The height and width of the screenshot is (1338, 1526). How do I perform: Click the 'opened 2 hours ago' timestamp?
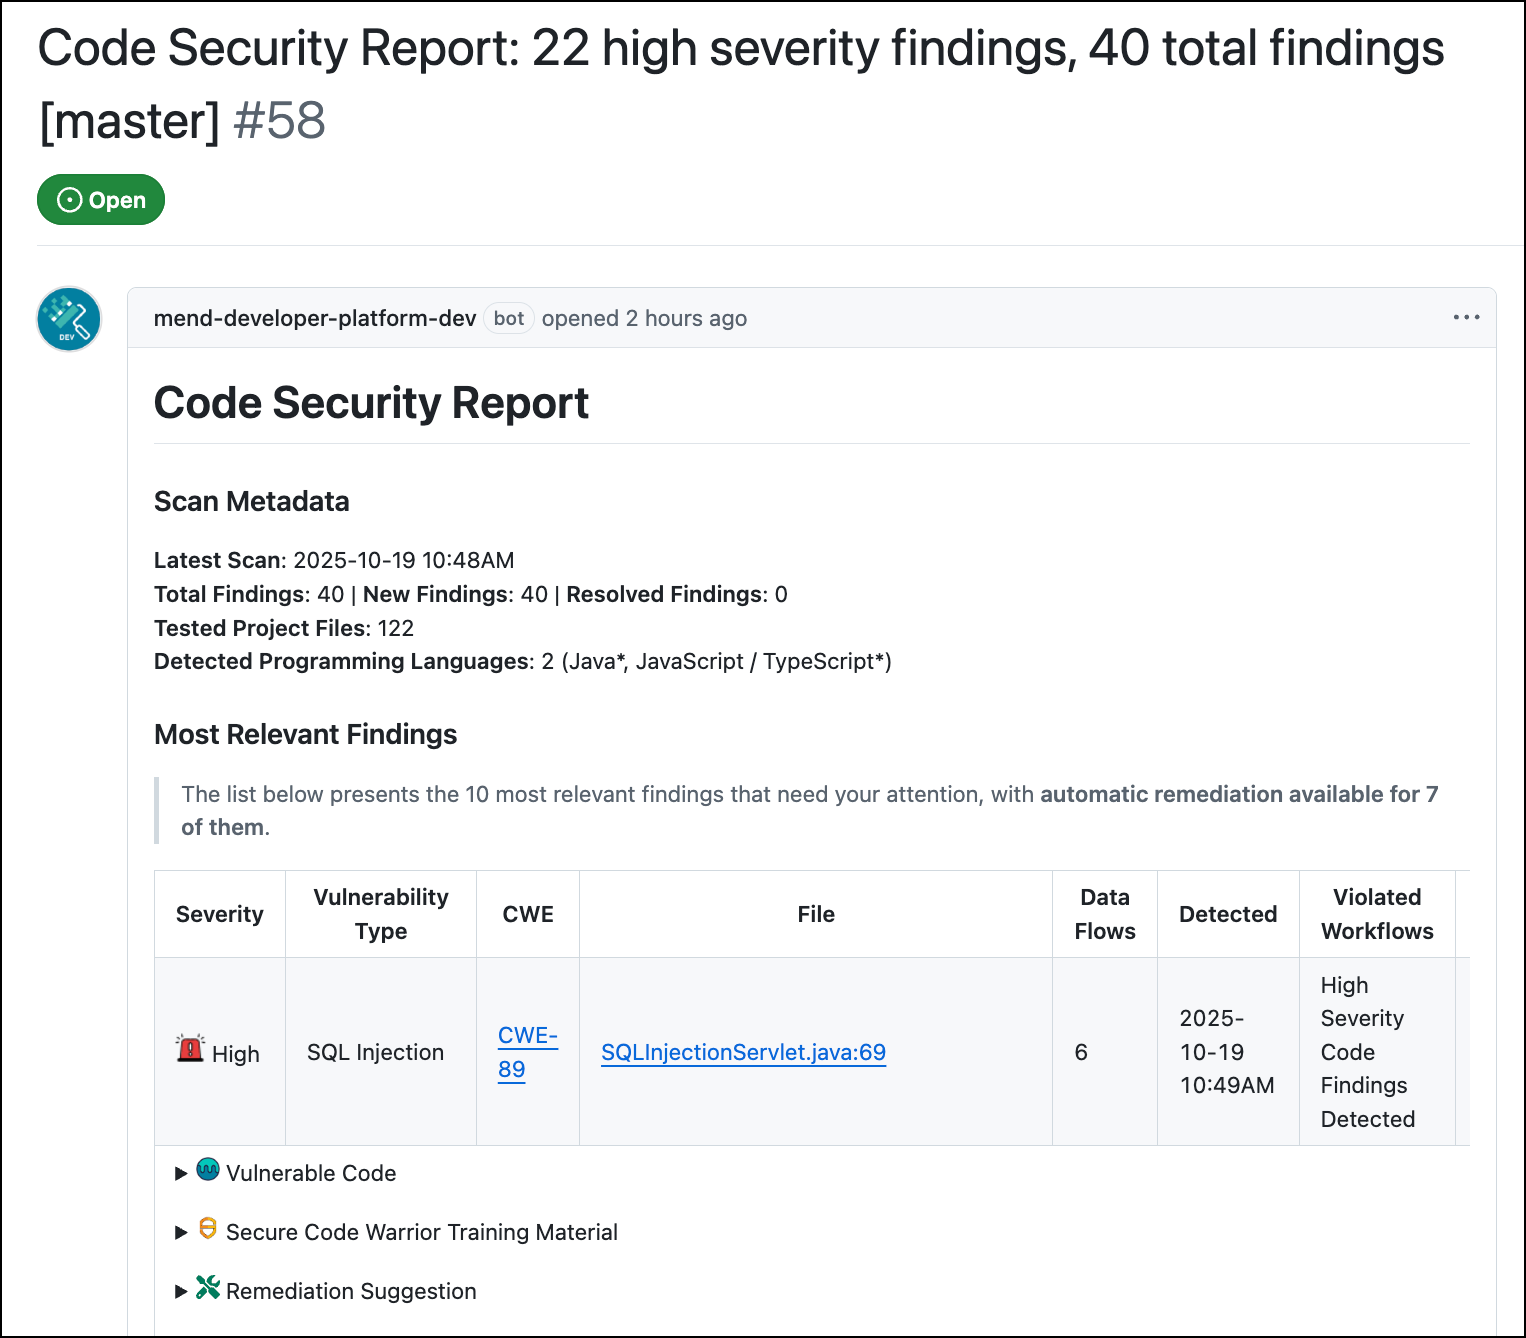pos(644,318)
